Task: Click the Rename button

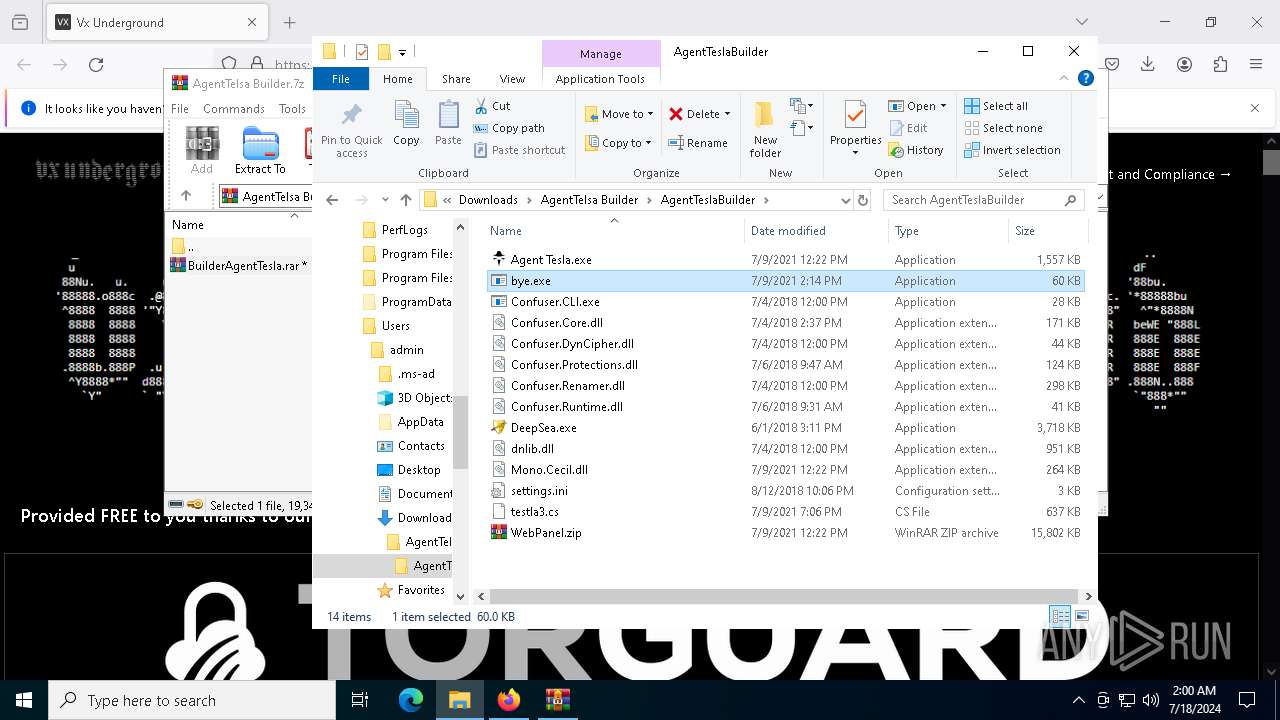Action: point(698,143)
